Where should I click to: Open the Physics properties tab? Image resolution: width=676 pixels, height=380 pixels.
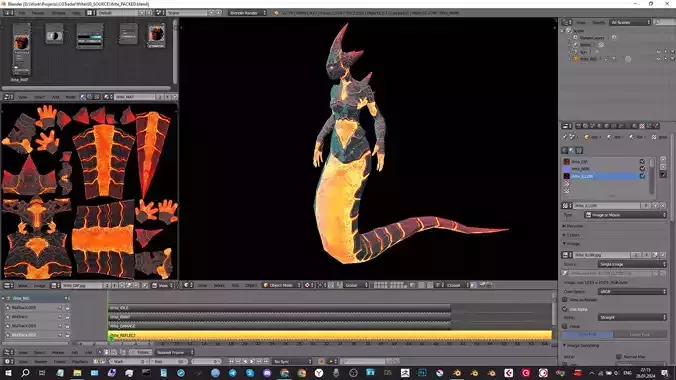(x=656, y=126)
